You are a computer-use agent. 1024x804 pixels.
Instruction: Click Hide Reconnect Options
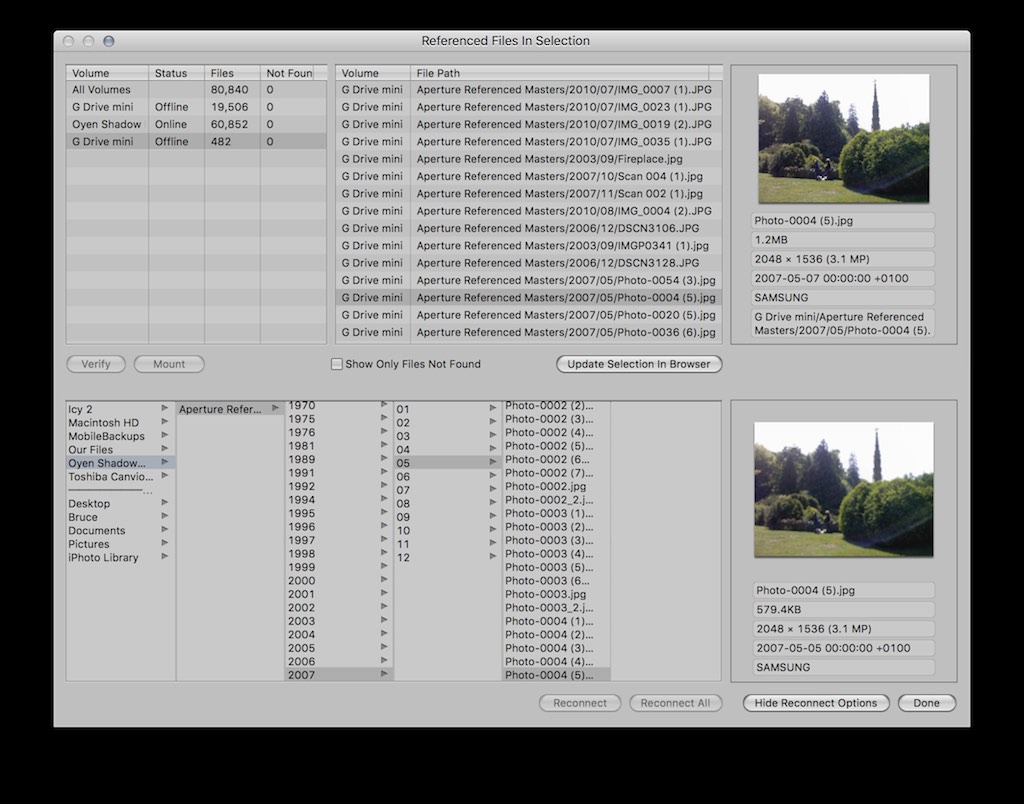coord(816,703)
